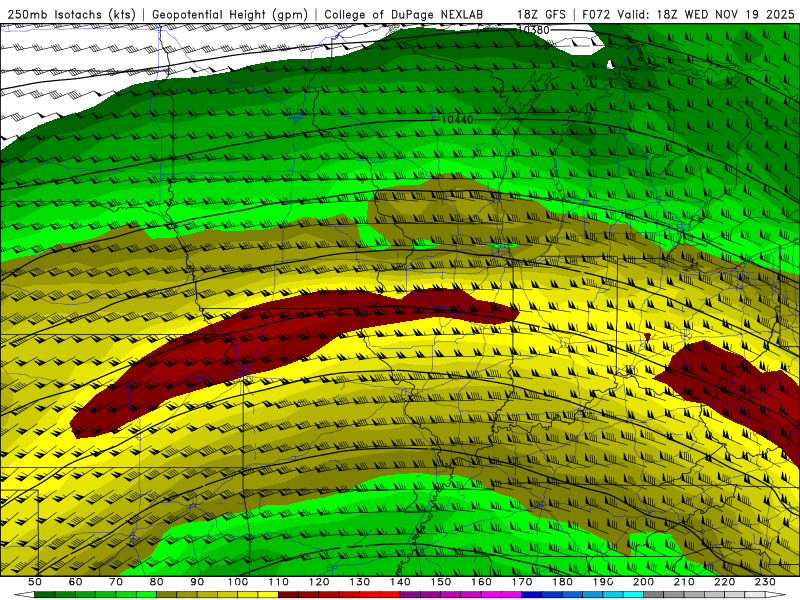This screenshot has height=600, width=800.
Task: Click the 150 value on the legend
Action: [441, 582]
